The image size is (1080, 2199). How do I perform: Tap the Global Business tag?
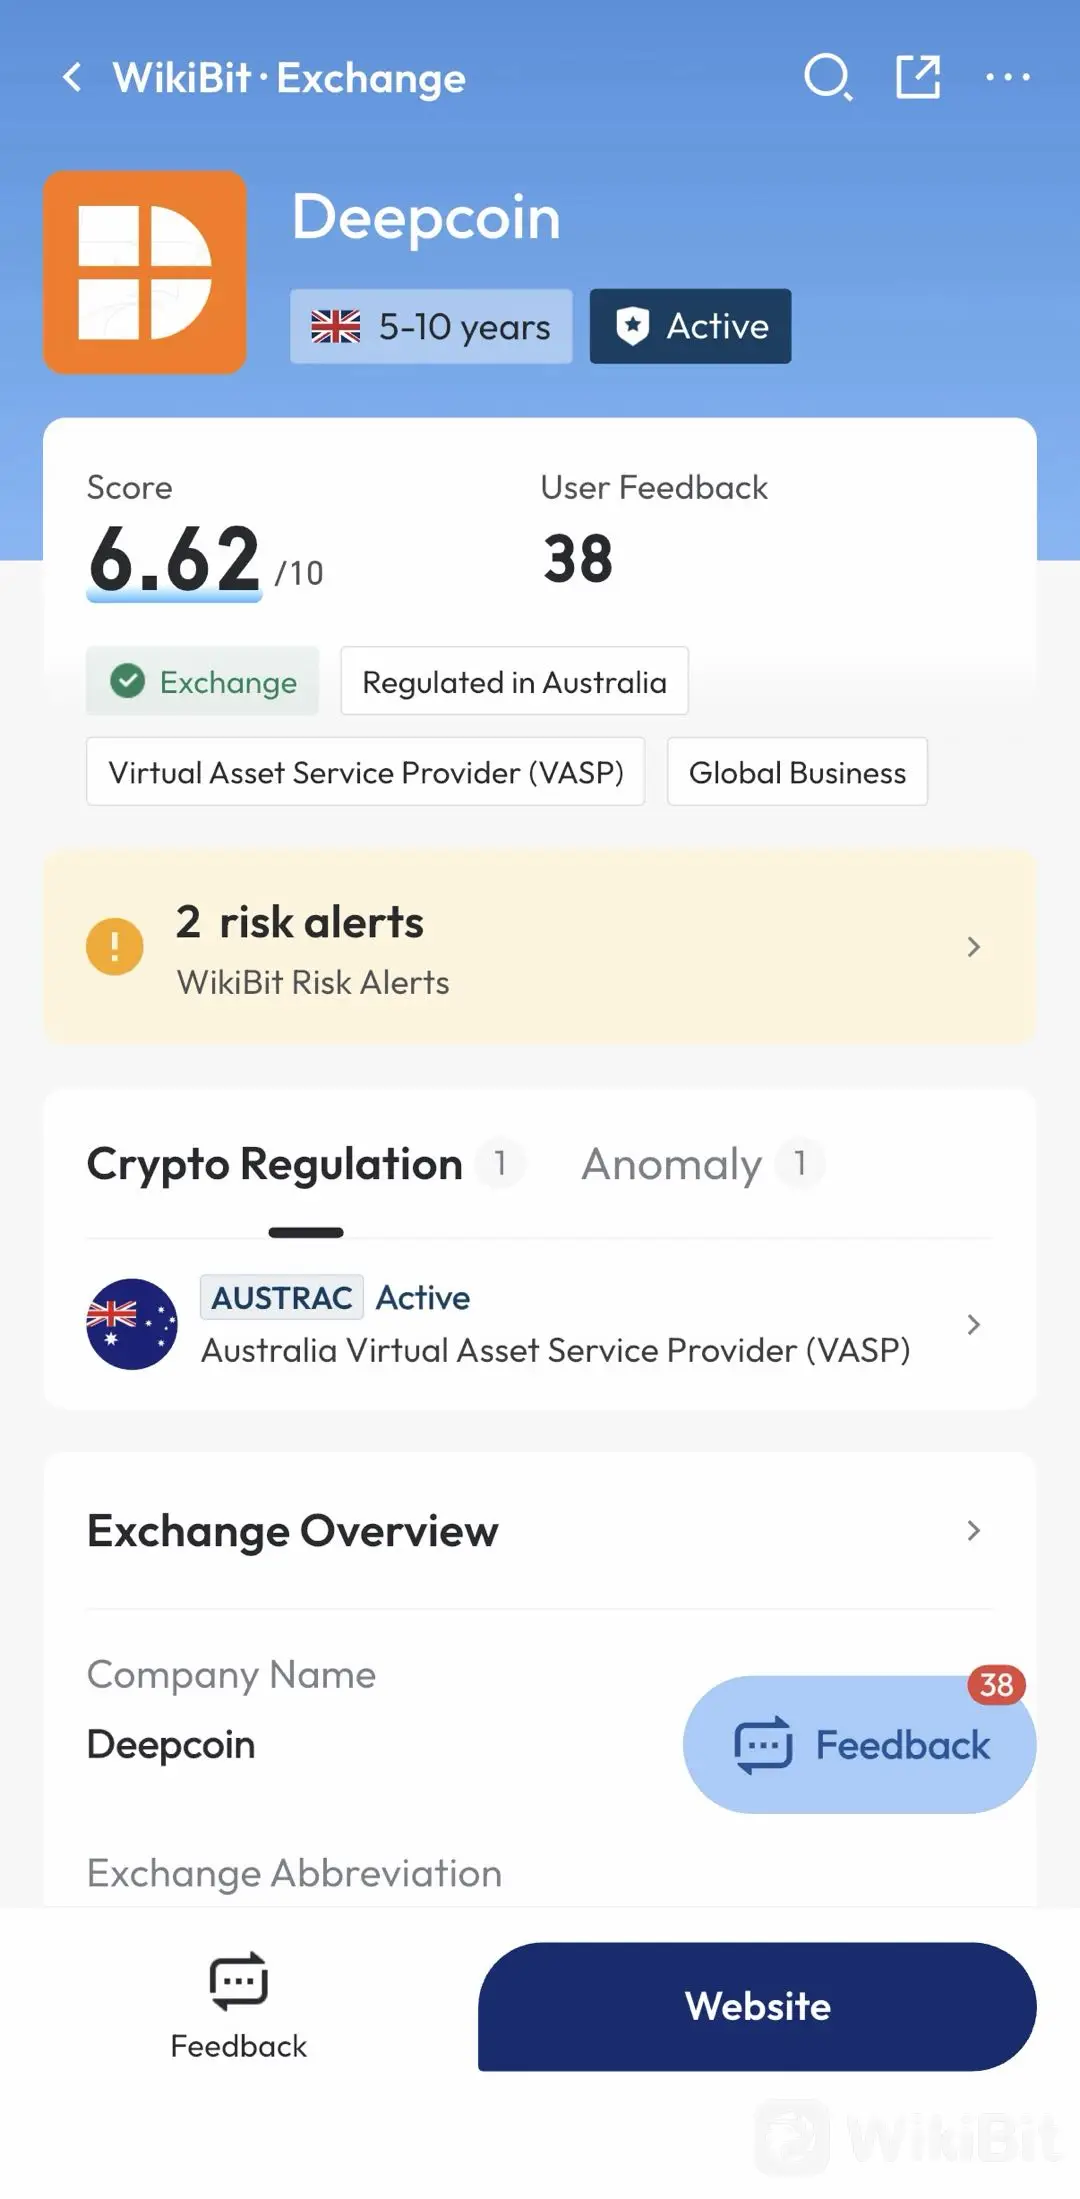(797, 772)
